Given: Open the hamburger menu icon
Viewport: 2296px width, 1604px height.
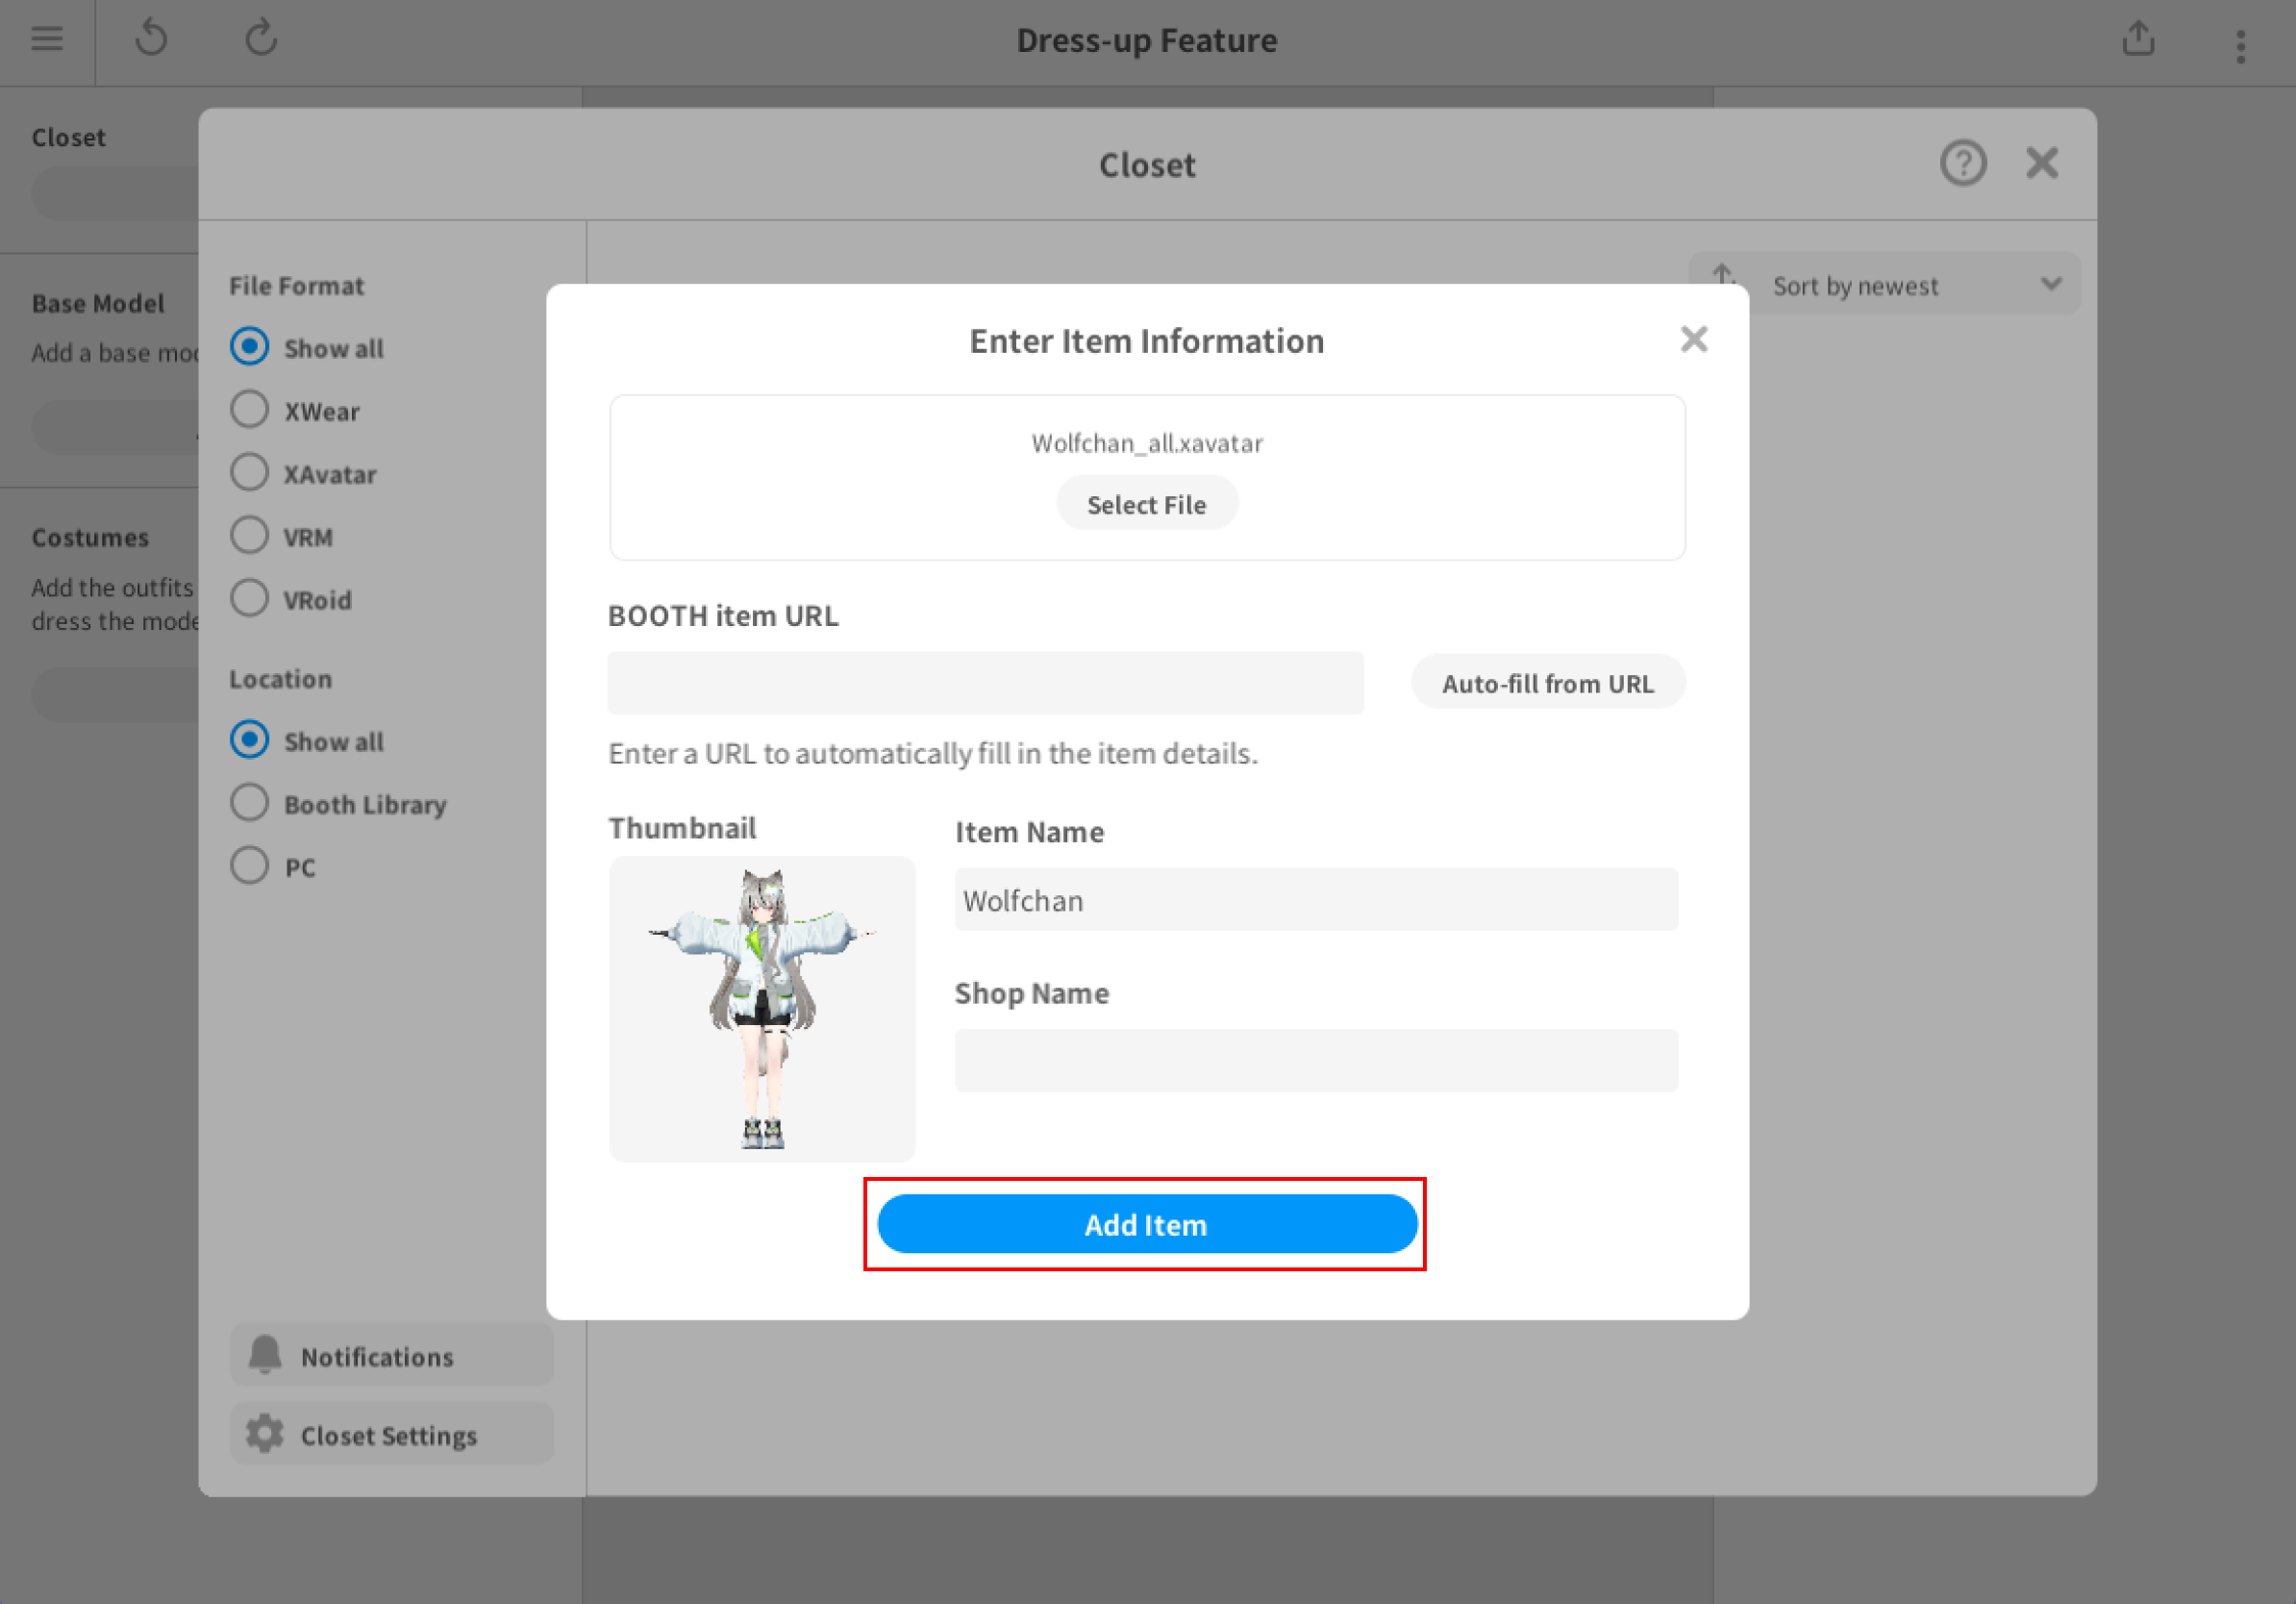Looking at the screenshot, I should click(x=47, y=39).
